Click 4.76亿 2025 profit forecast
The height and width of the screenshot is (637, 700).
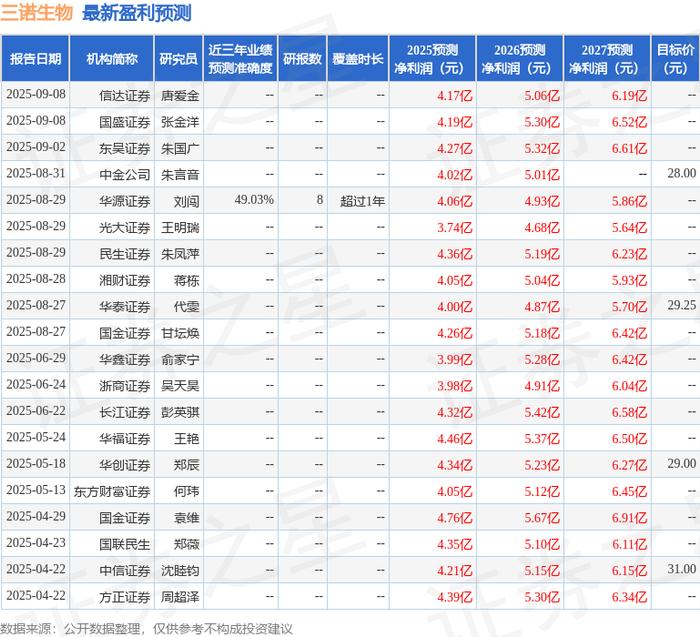[x=454, y=517]
